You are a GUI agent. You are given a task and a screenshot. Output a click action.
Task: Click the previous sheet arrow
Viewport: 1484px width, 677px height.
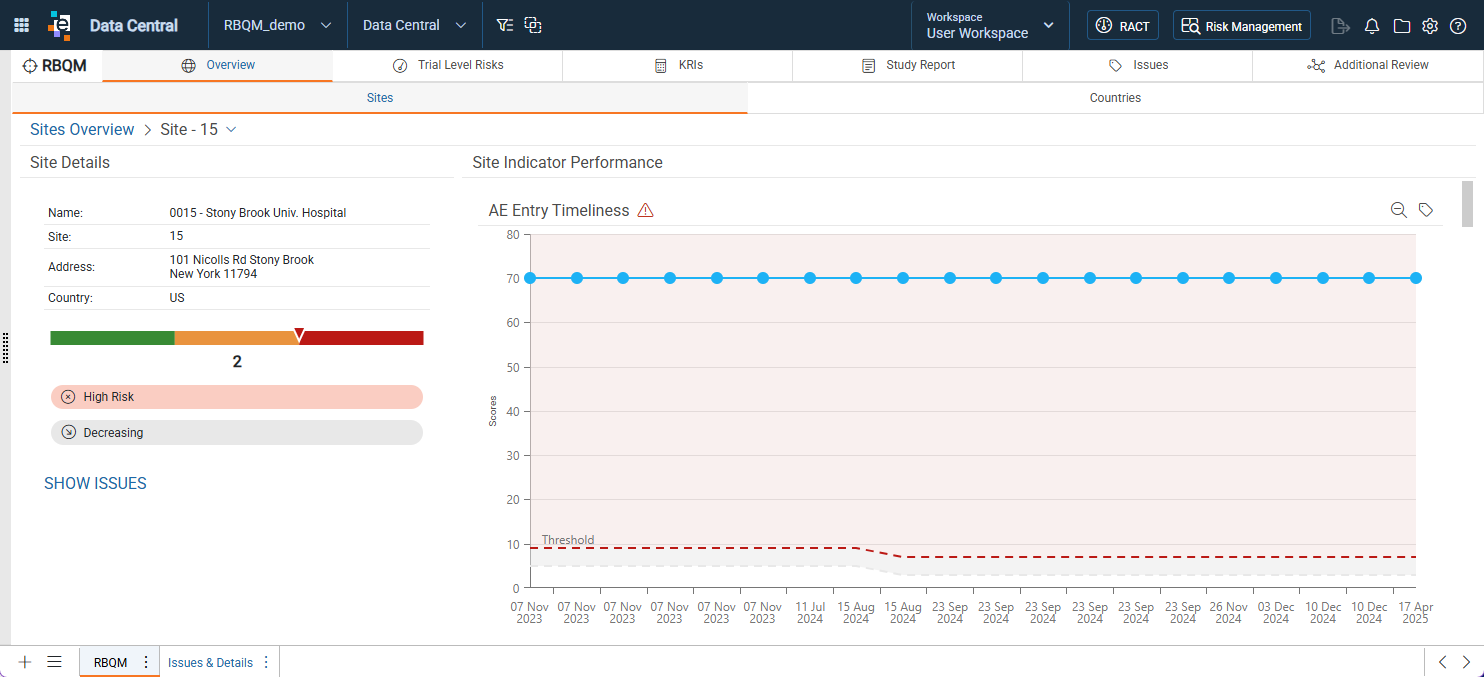1442,662
